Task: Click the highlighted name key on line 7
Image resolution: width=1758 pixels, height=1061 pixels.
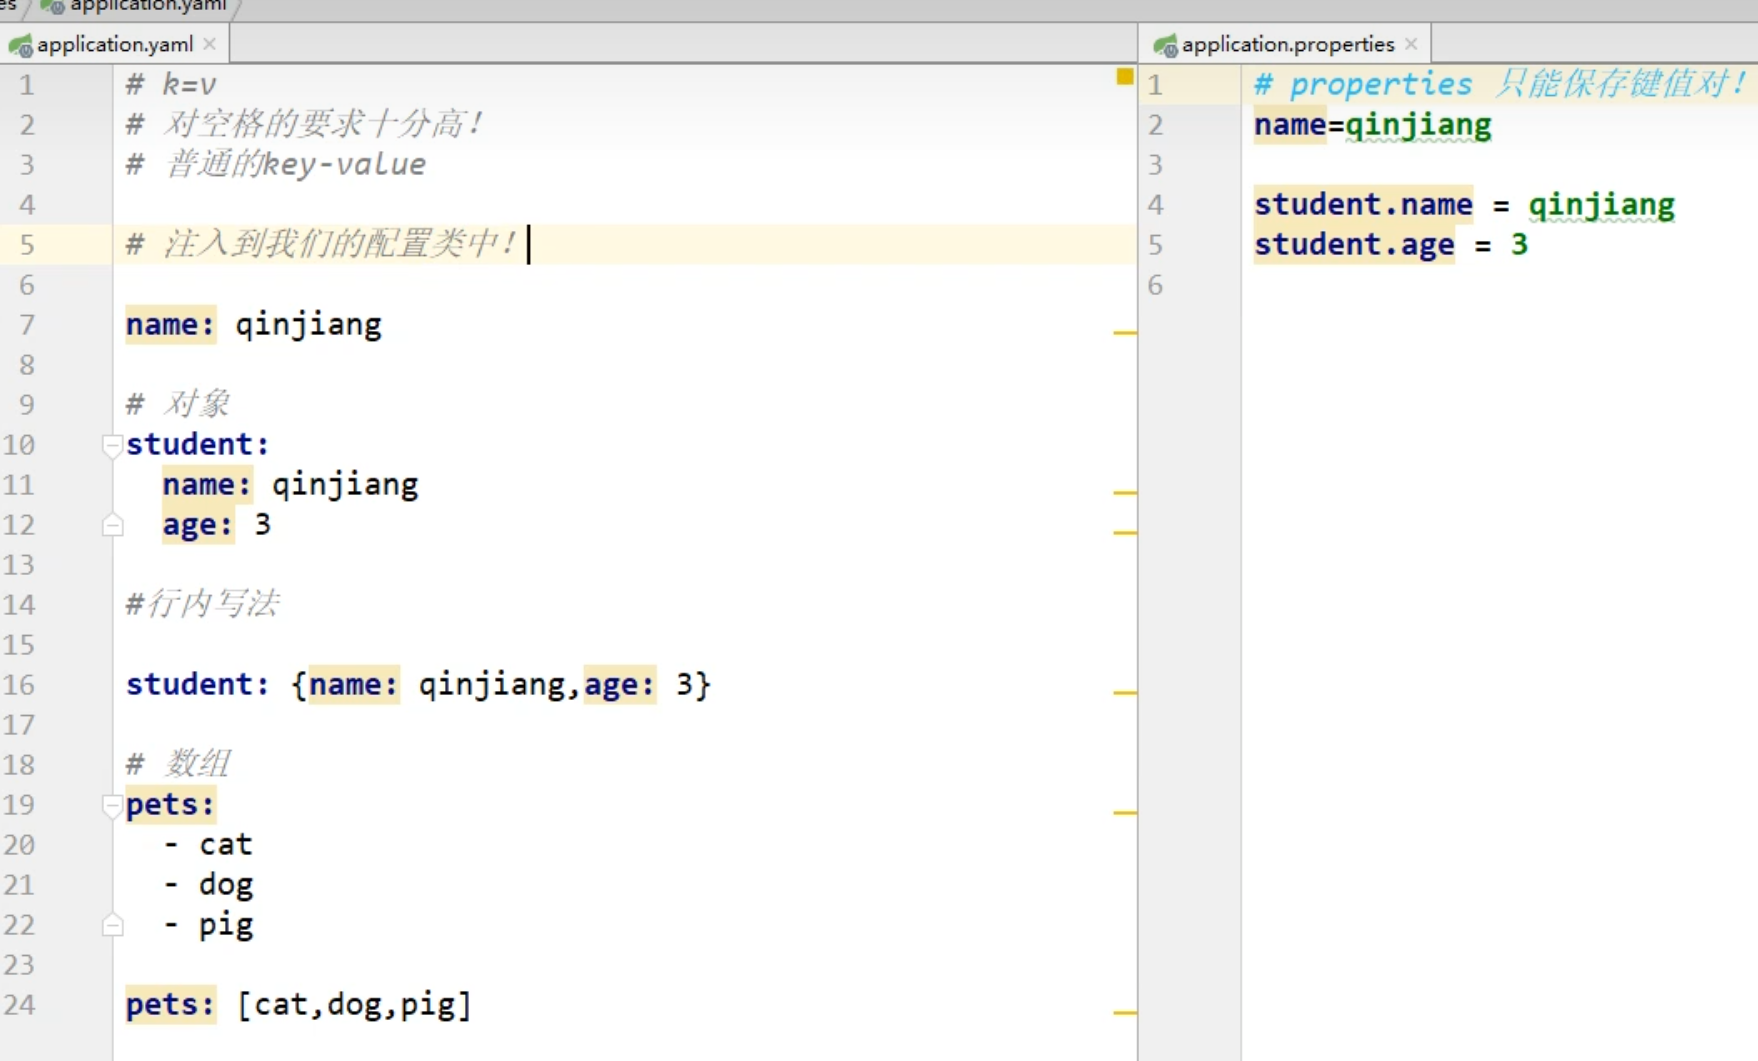Action: click(170, 324)
